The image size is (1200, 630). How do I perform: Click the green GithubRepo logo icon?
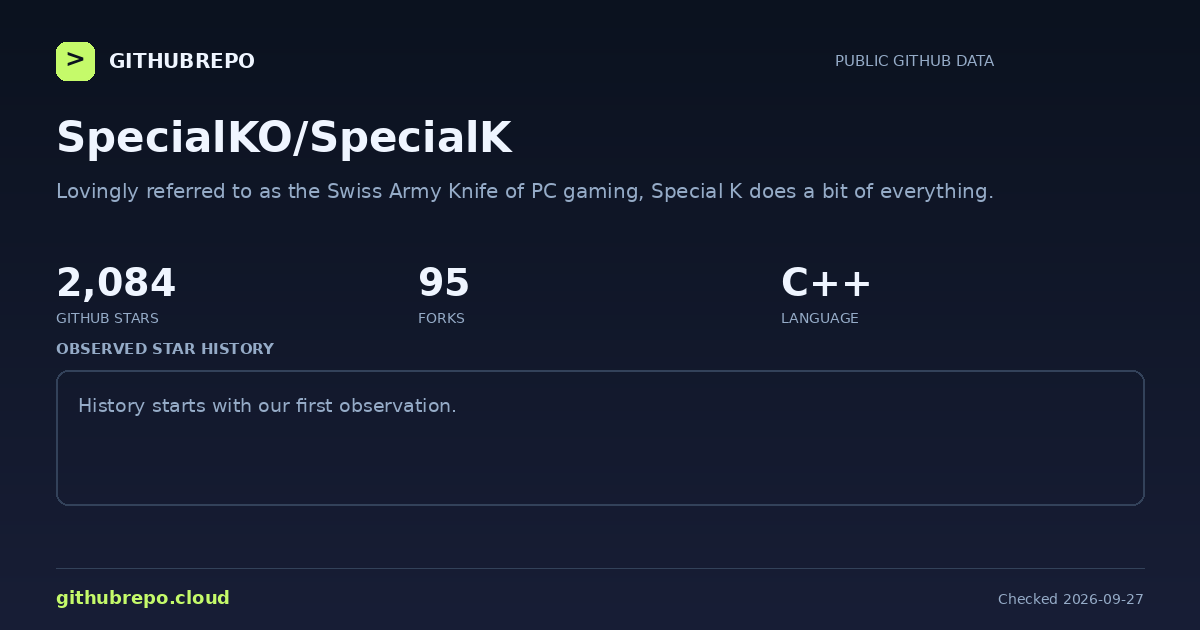click(x=75, y=61)
